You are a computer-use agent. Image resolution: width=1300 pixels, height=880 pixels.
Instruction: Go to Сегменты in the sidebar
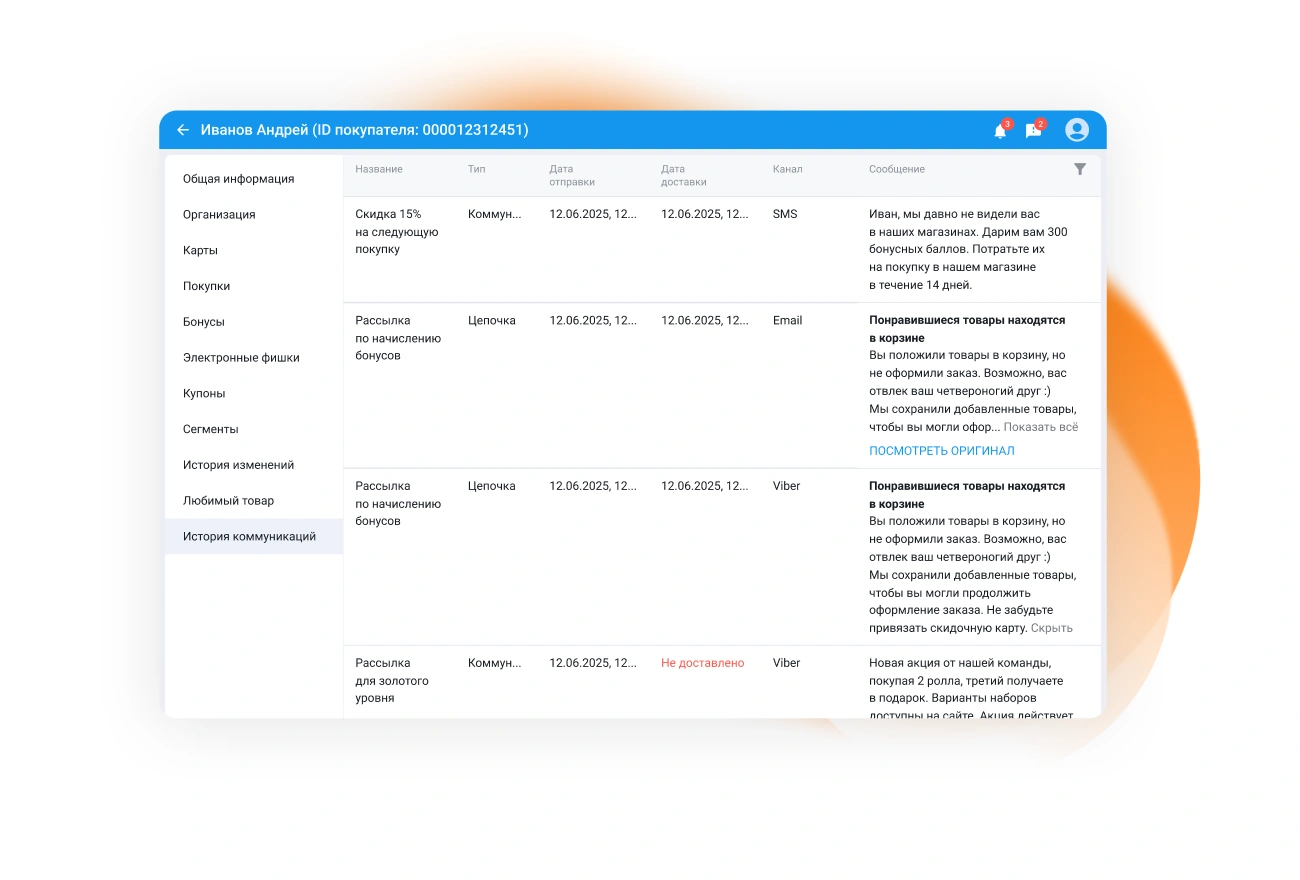pyautogui.click(x=210, y=429)
